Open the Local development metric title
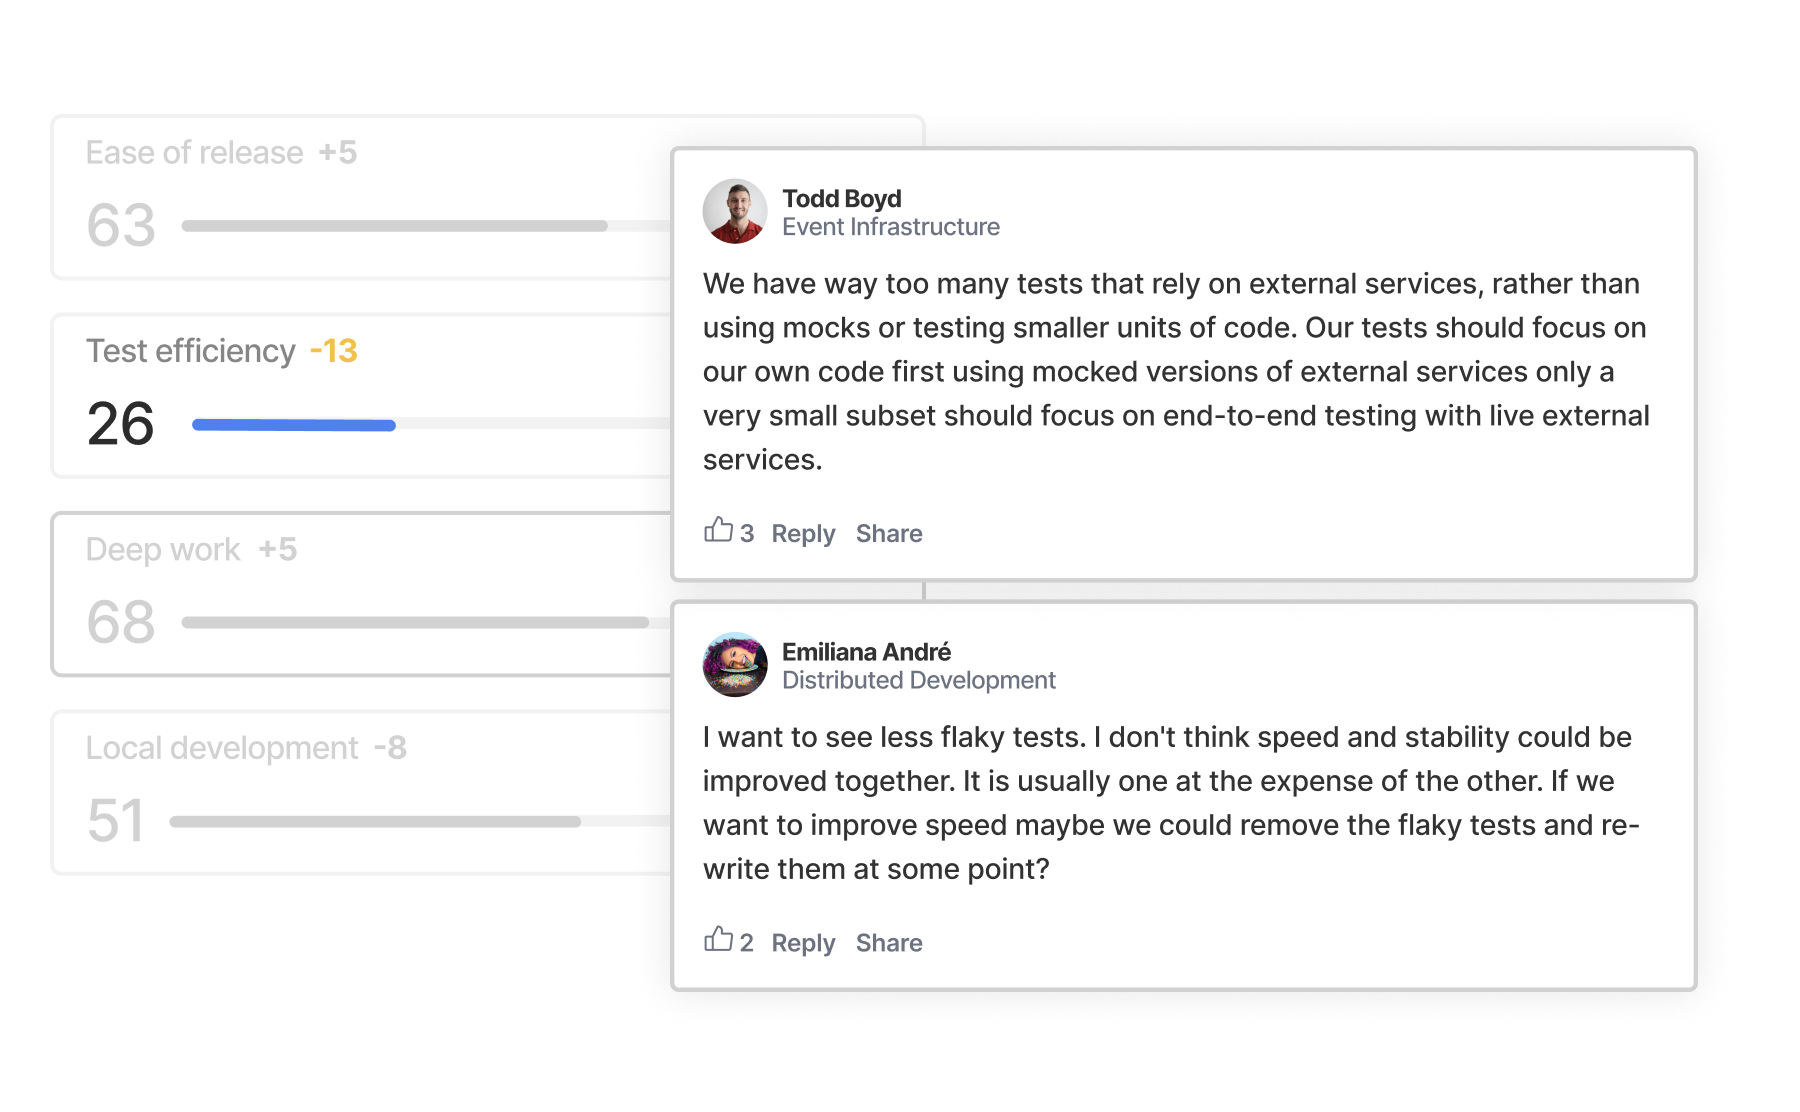 pos(222,748)
